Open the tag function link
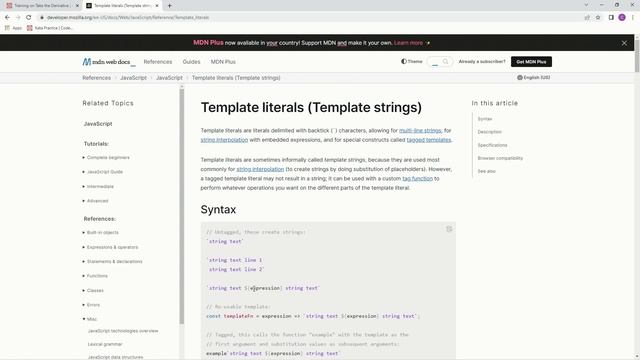The image size is (640, 360). [417, 179]
